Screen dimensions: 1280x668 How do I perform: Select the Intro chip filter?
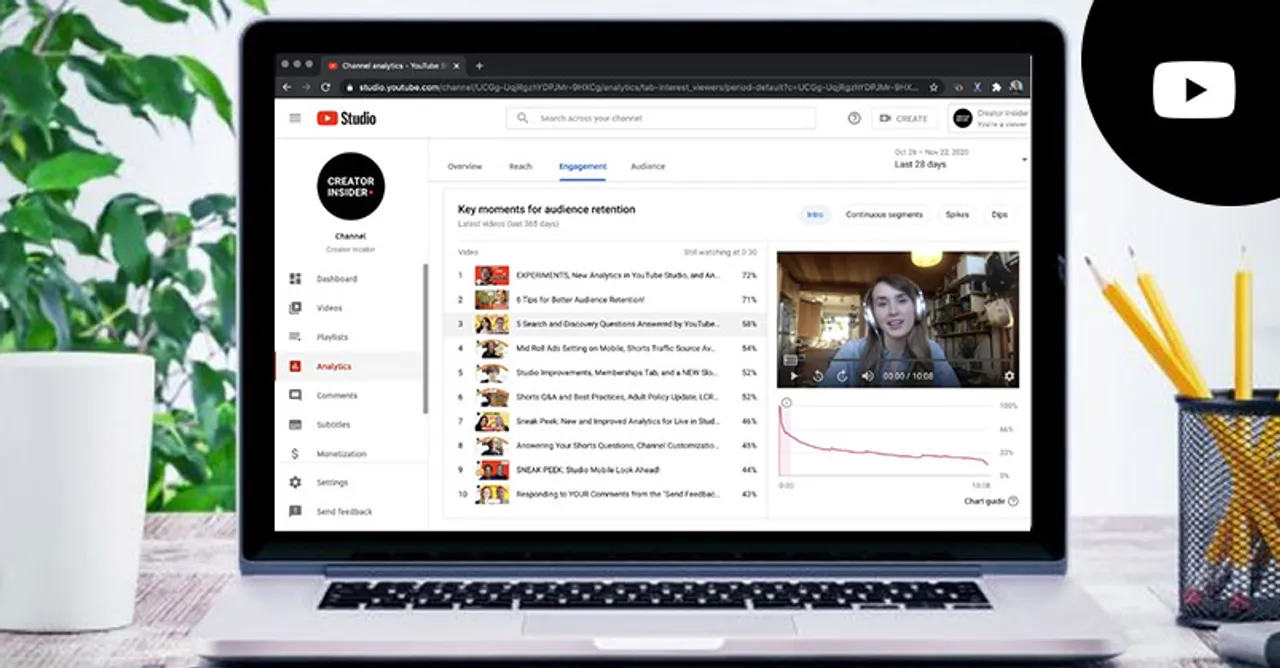(x=815, y=214)
